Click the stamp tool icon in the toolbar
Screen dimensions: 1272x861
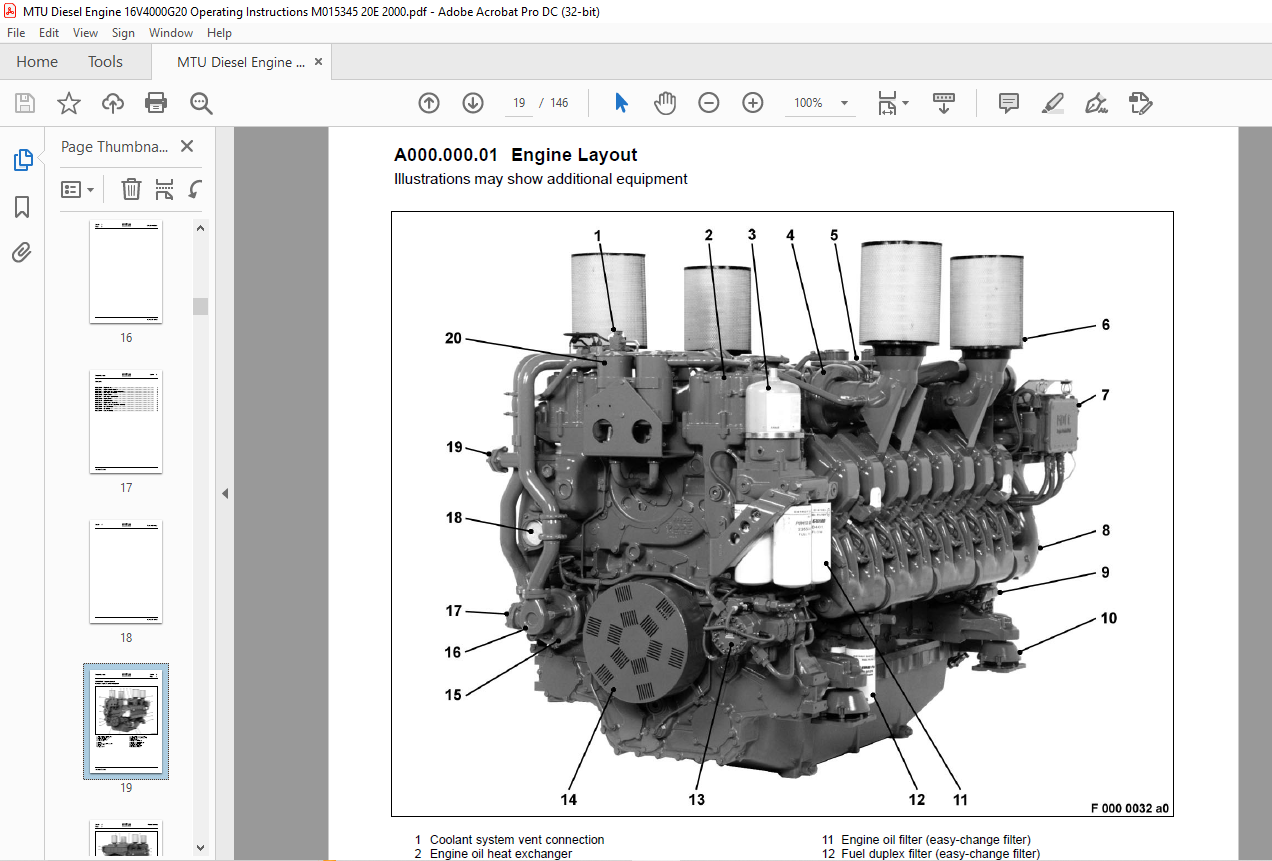(1141, 103)
